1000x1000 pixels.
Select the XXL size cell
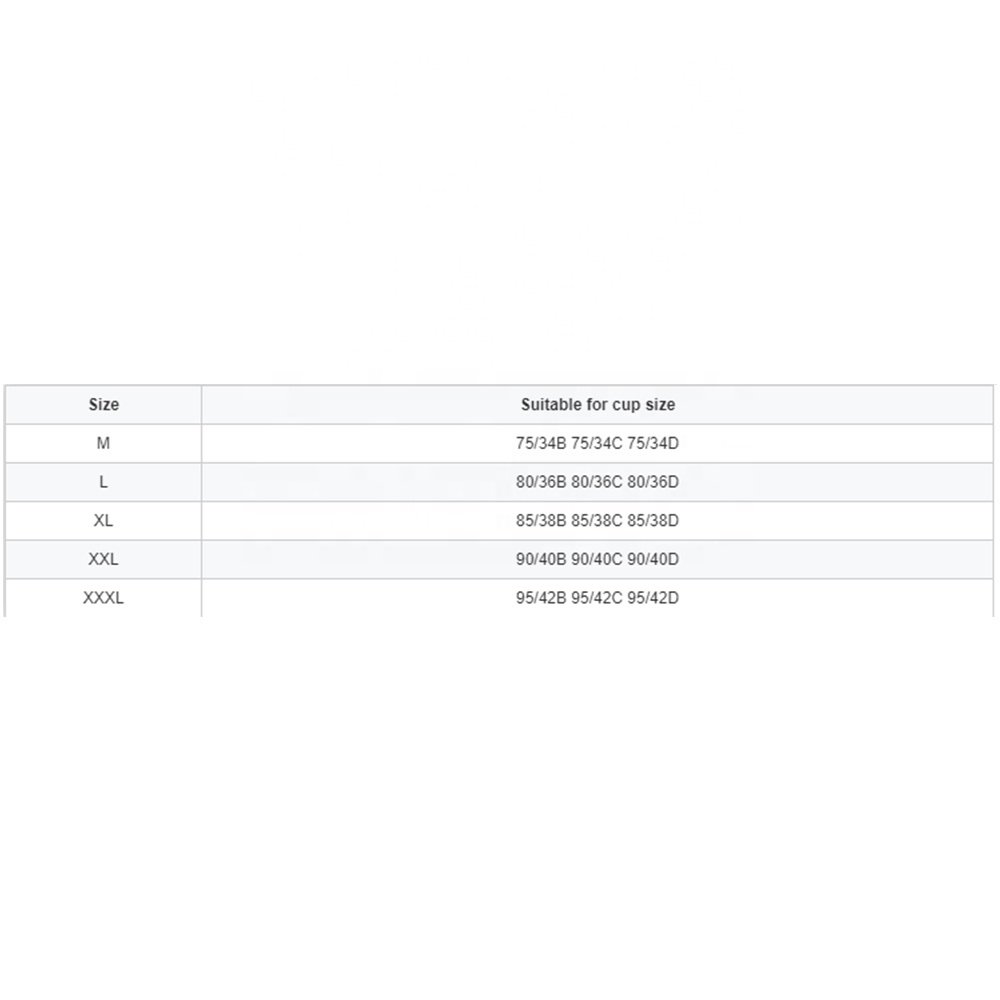[x=103, y=559]
